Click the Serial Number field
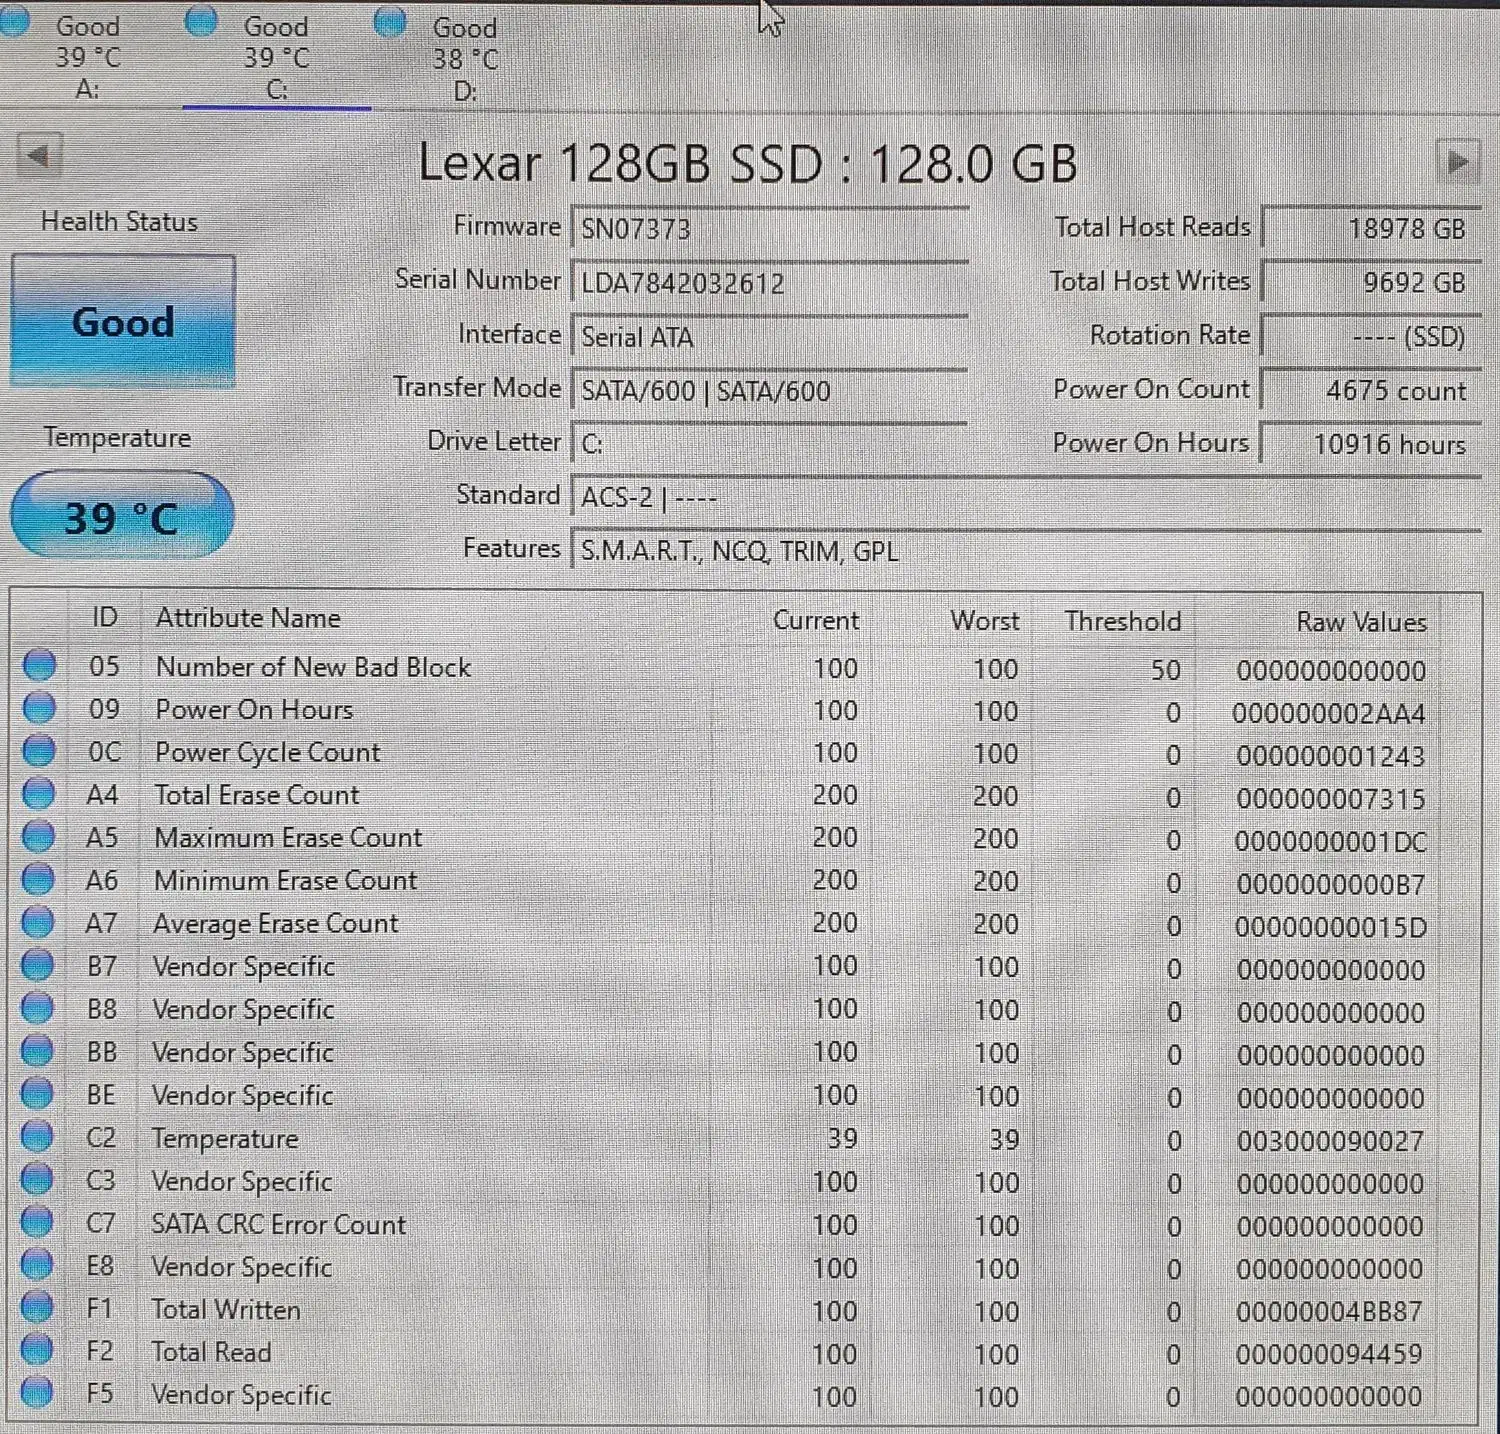 [768, 283]
